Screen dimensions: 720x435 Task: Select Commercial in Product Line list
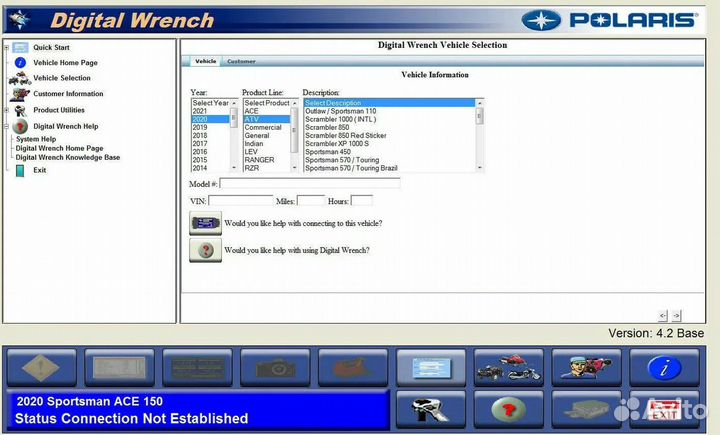pos(267,127)
